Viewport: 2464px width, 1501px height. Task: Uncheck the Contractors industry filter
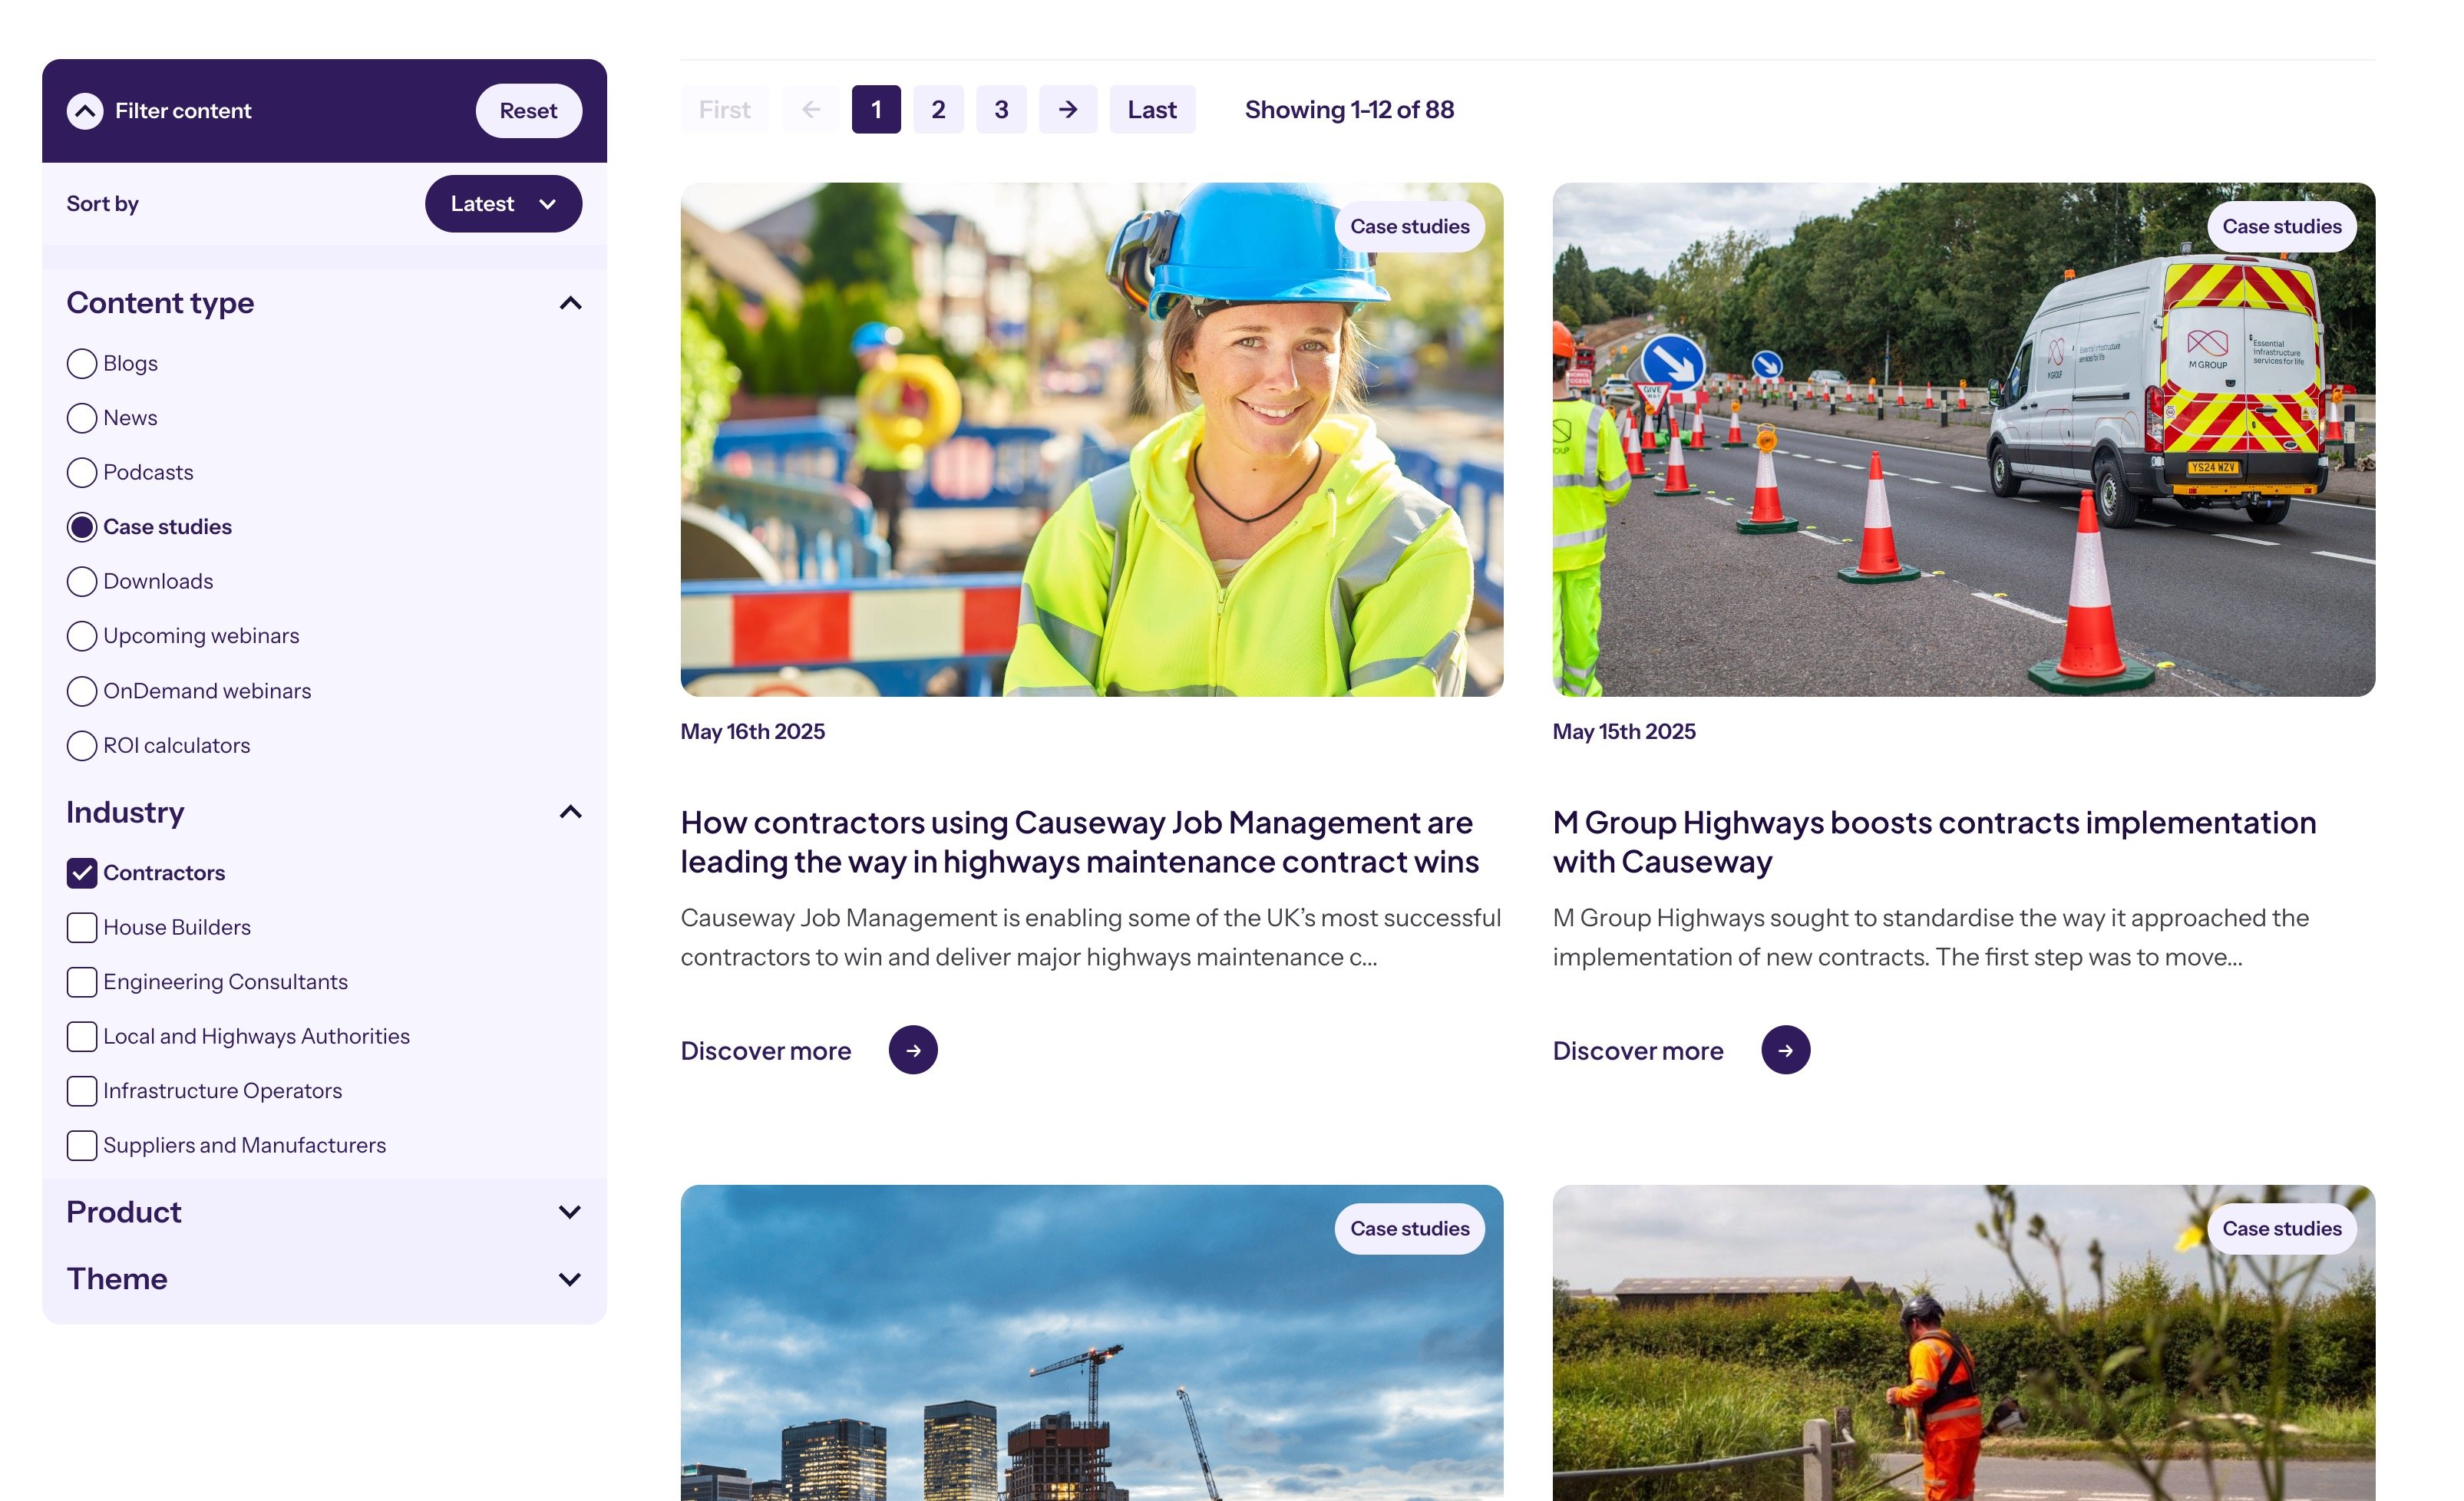coord(81,872)
